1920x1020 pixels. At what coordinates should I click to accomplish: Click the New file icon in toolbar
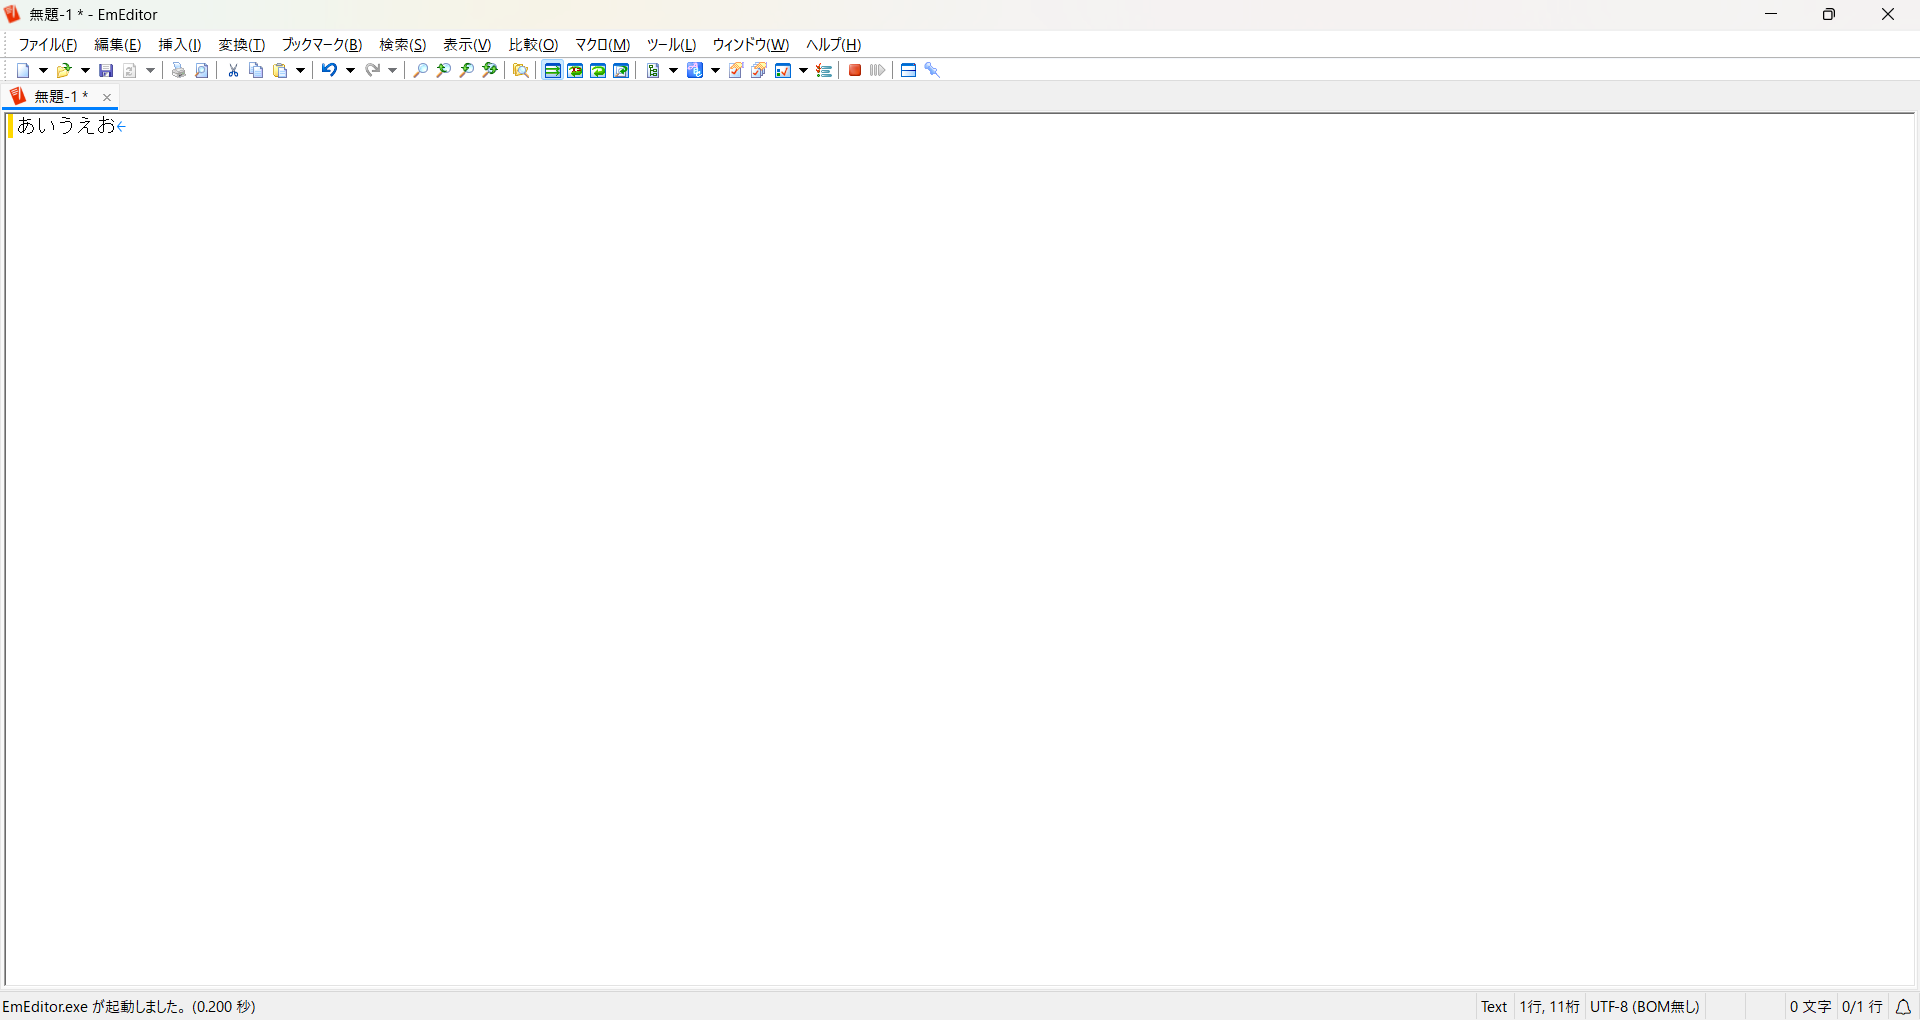tap(23, 70)
